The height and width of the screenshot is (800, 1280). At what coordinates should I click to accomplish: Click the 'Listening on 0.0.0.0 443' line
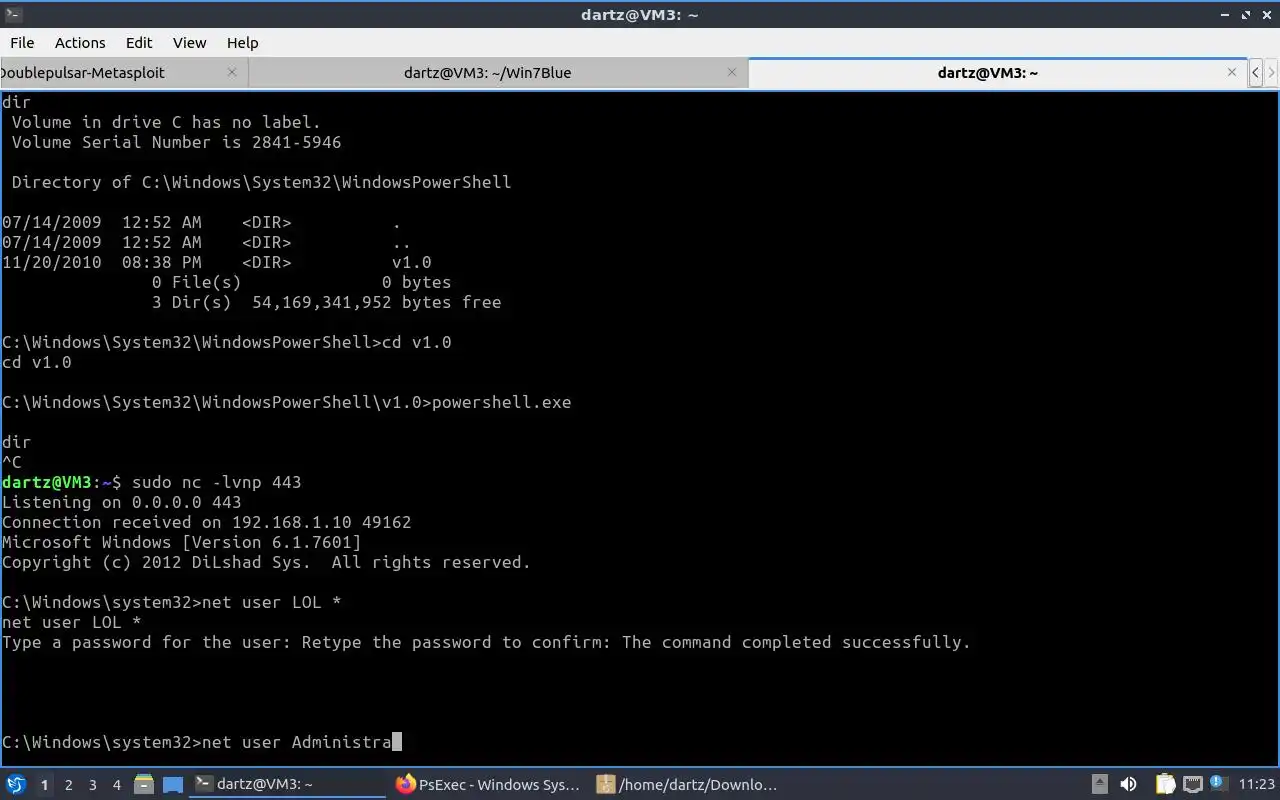click(x=121, y=502)
